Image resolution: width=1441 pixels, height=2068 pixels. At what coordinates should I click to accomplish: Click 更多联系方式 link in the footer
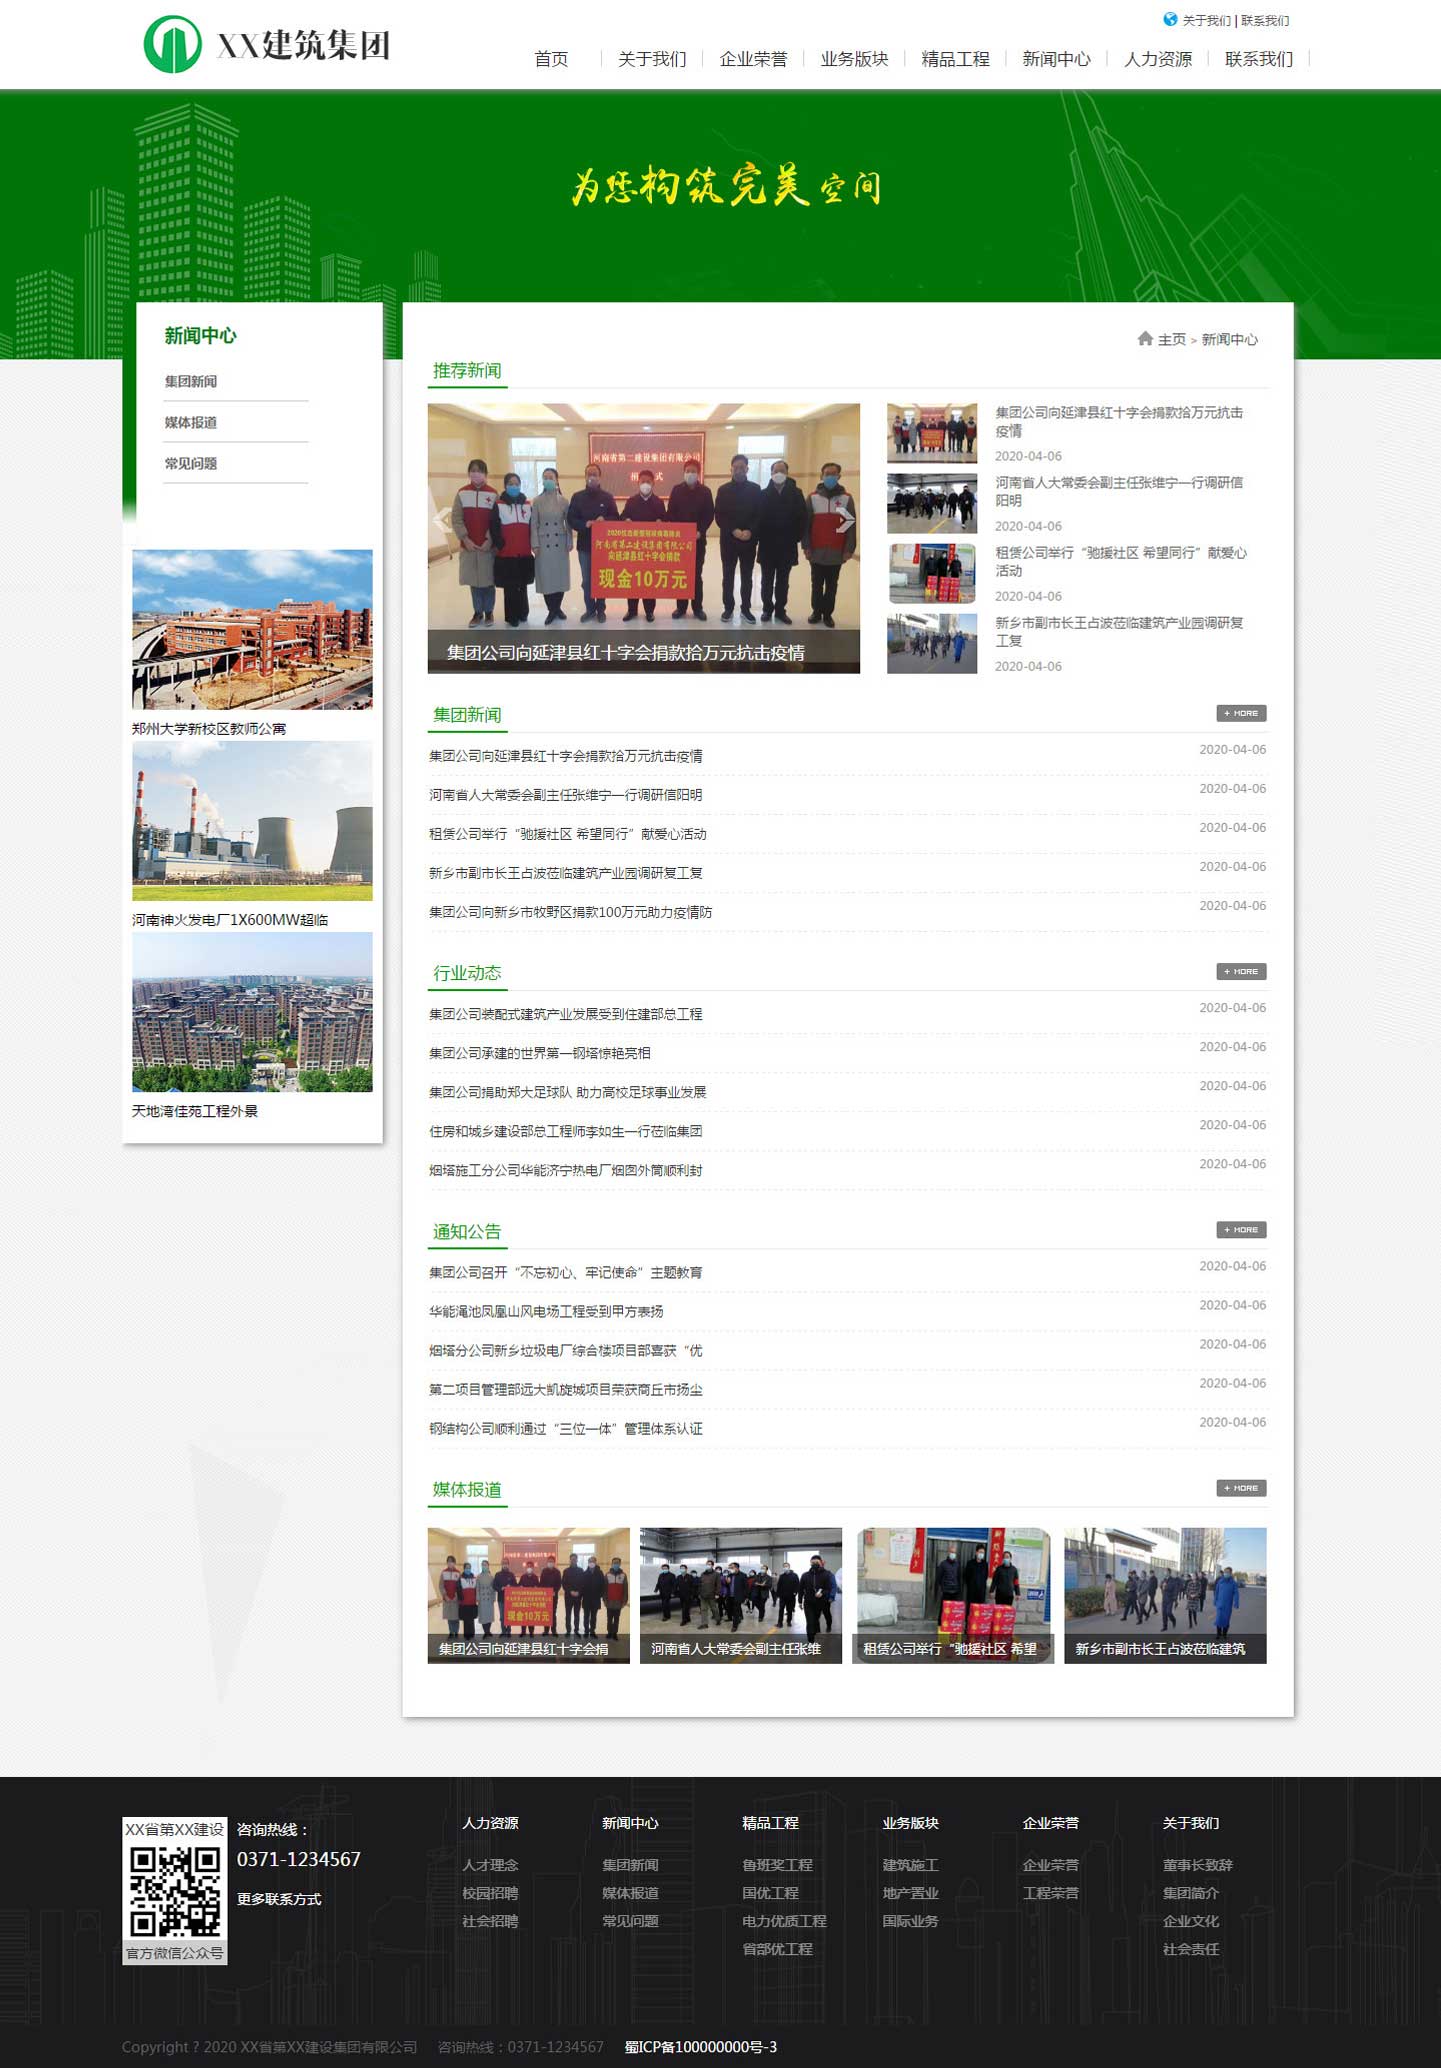(x=279, y=1899)
